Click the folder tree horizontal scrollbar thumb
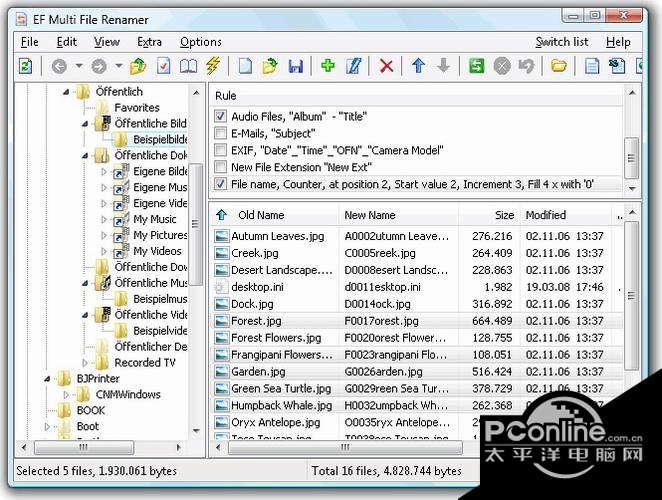662x500 pixels. click(x=84, y=447)
